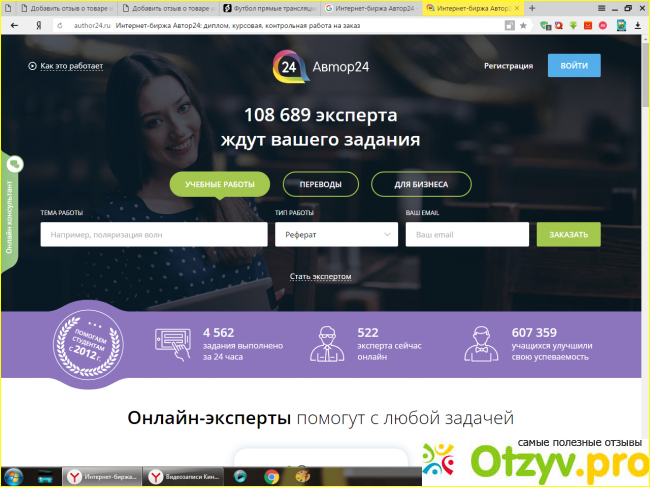The width and height of the screenshot is (650, 487).
Task: Click the green Заказать button
Action: pyautogui.click(x=568, y=235)
